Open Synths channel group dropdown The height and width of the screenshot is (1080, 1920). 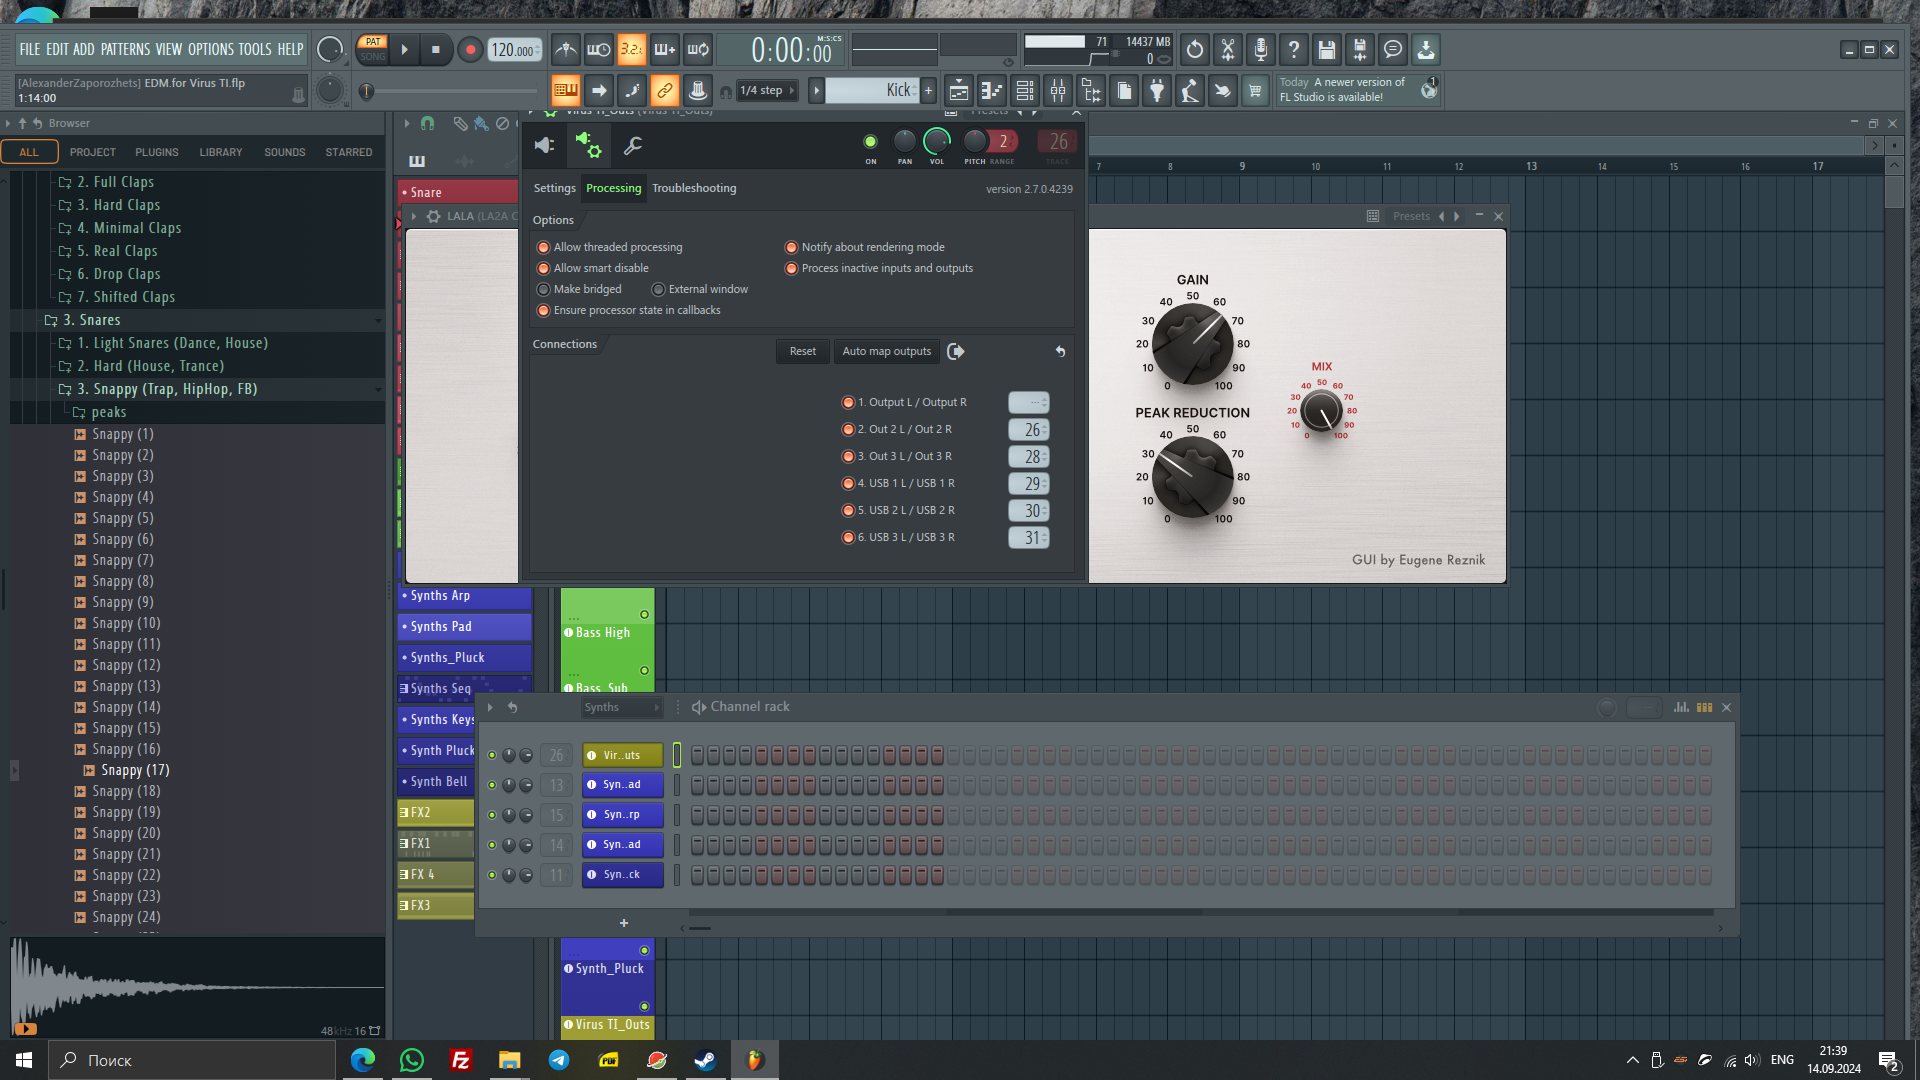(622, 707)
